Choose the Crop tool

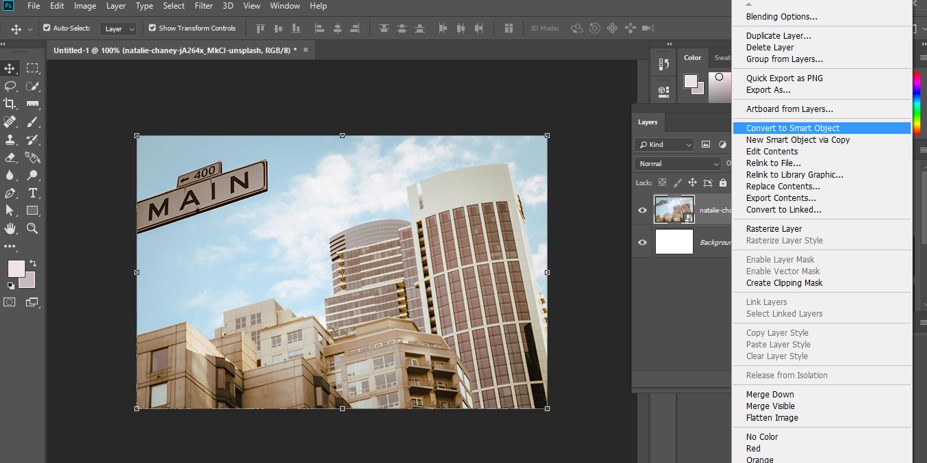[x=10, y=104]
